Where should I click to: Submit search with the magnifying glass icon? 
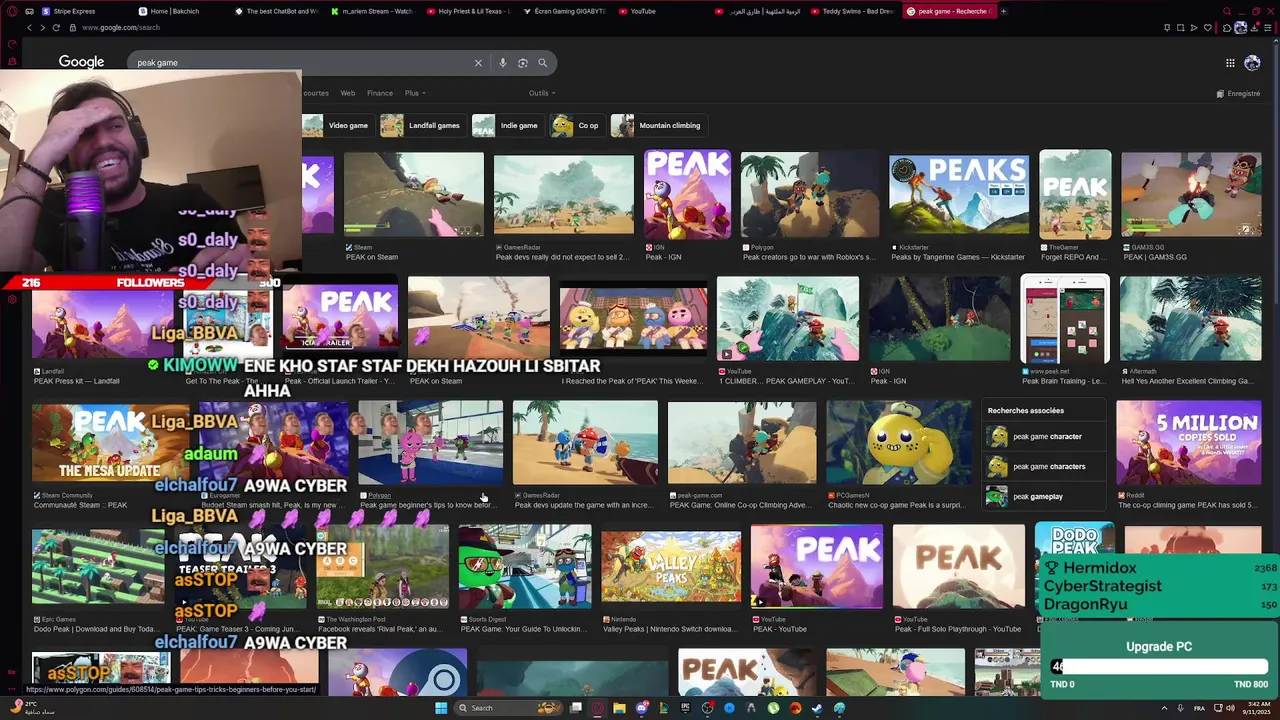click(x=543, y=63)
